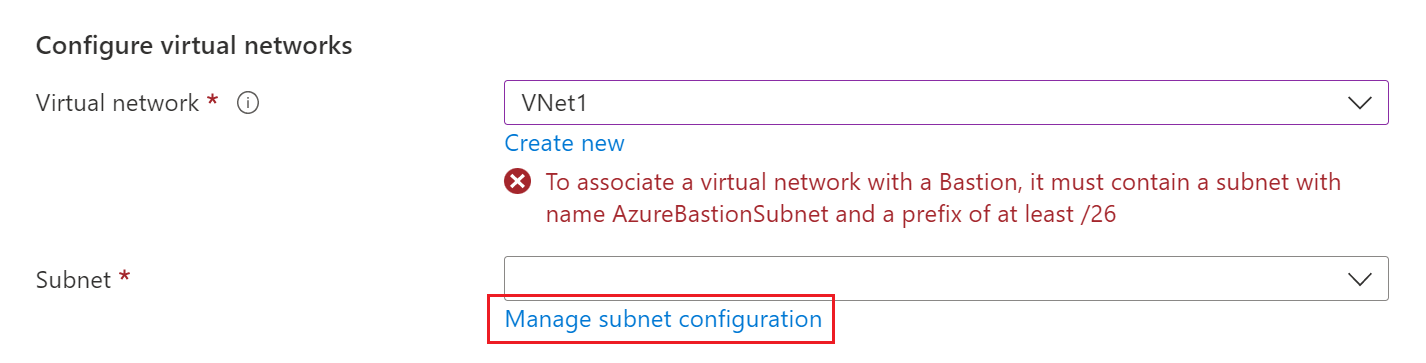Click the info icon beside Virtual network
This screenshot has height=363, width=1426.
point(248,103)
